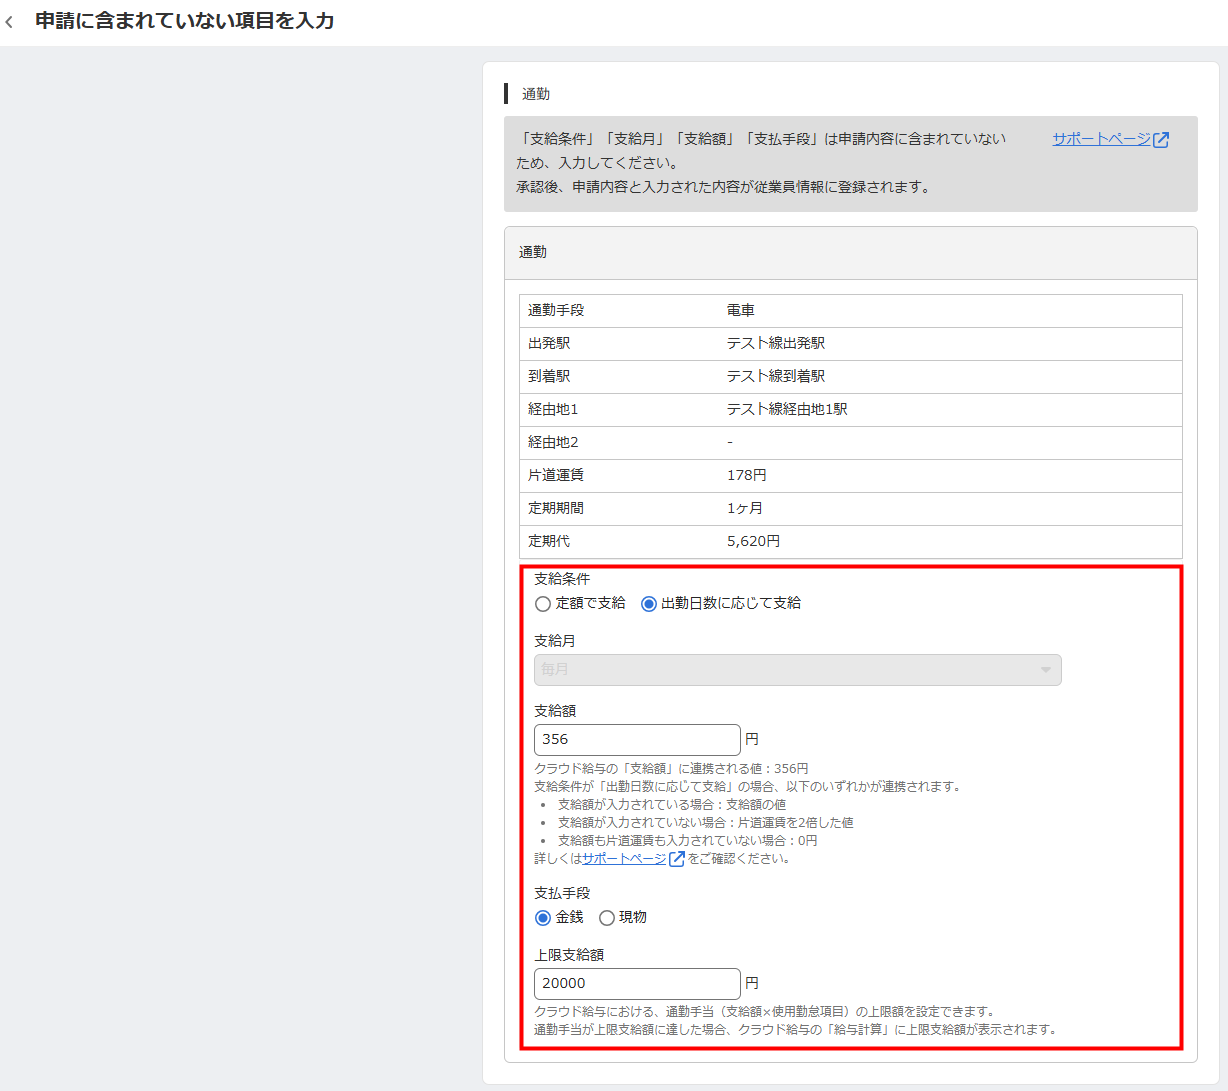Click the 通勤手段 row value 電車
This screenshot has width=1228, height=1091.
tap(741, 311)
